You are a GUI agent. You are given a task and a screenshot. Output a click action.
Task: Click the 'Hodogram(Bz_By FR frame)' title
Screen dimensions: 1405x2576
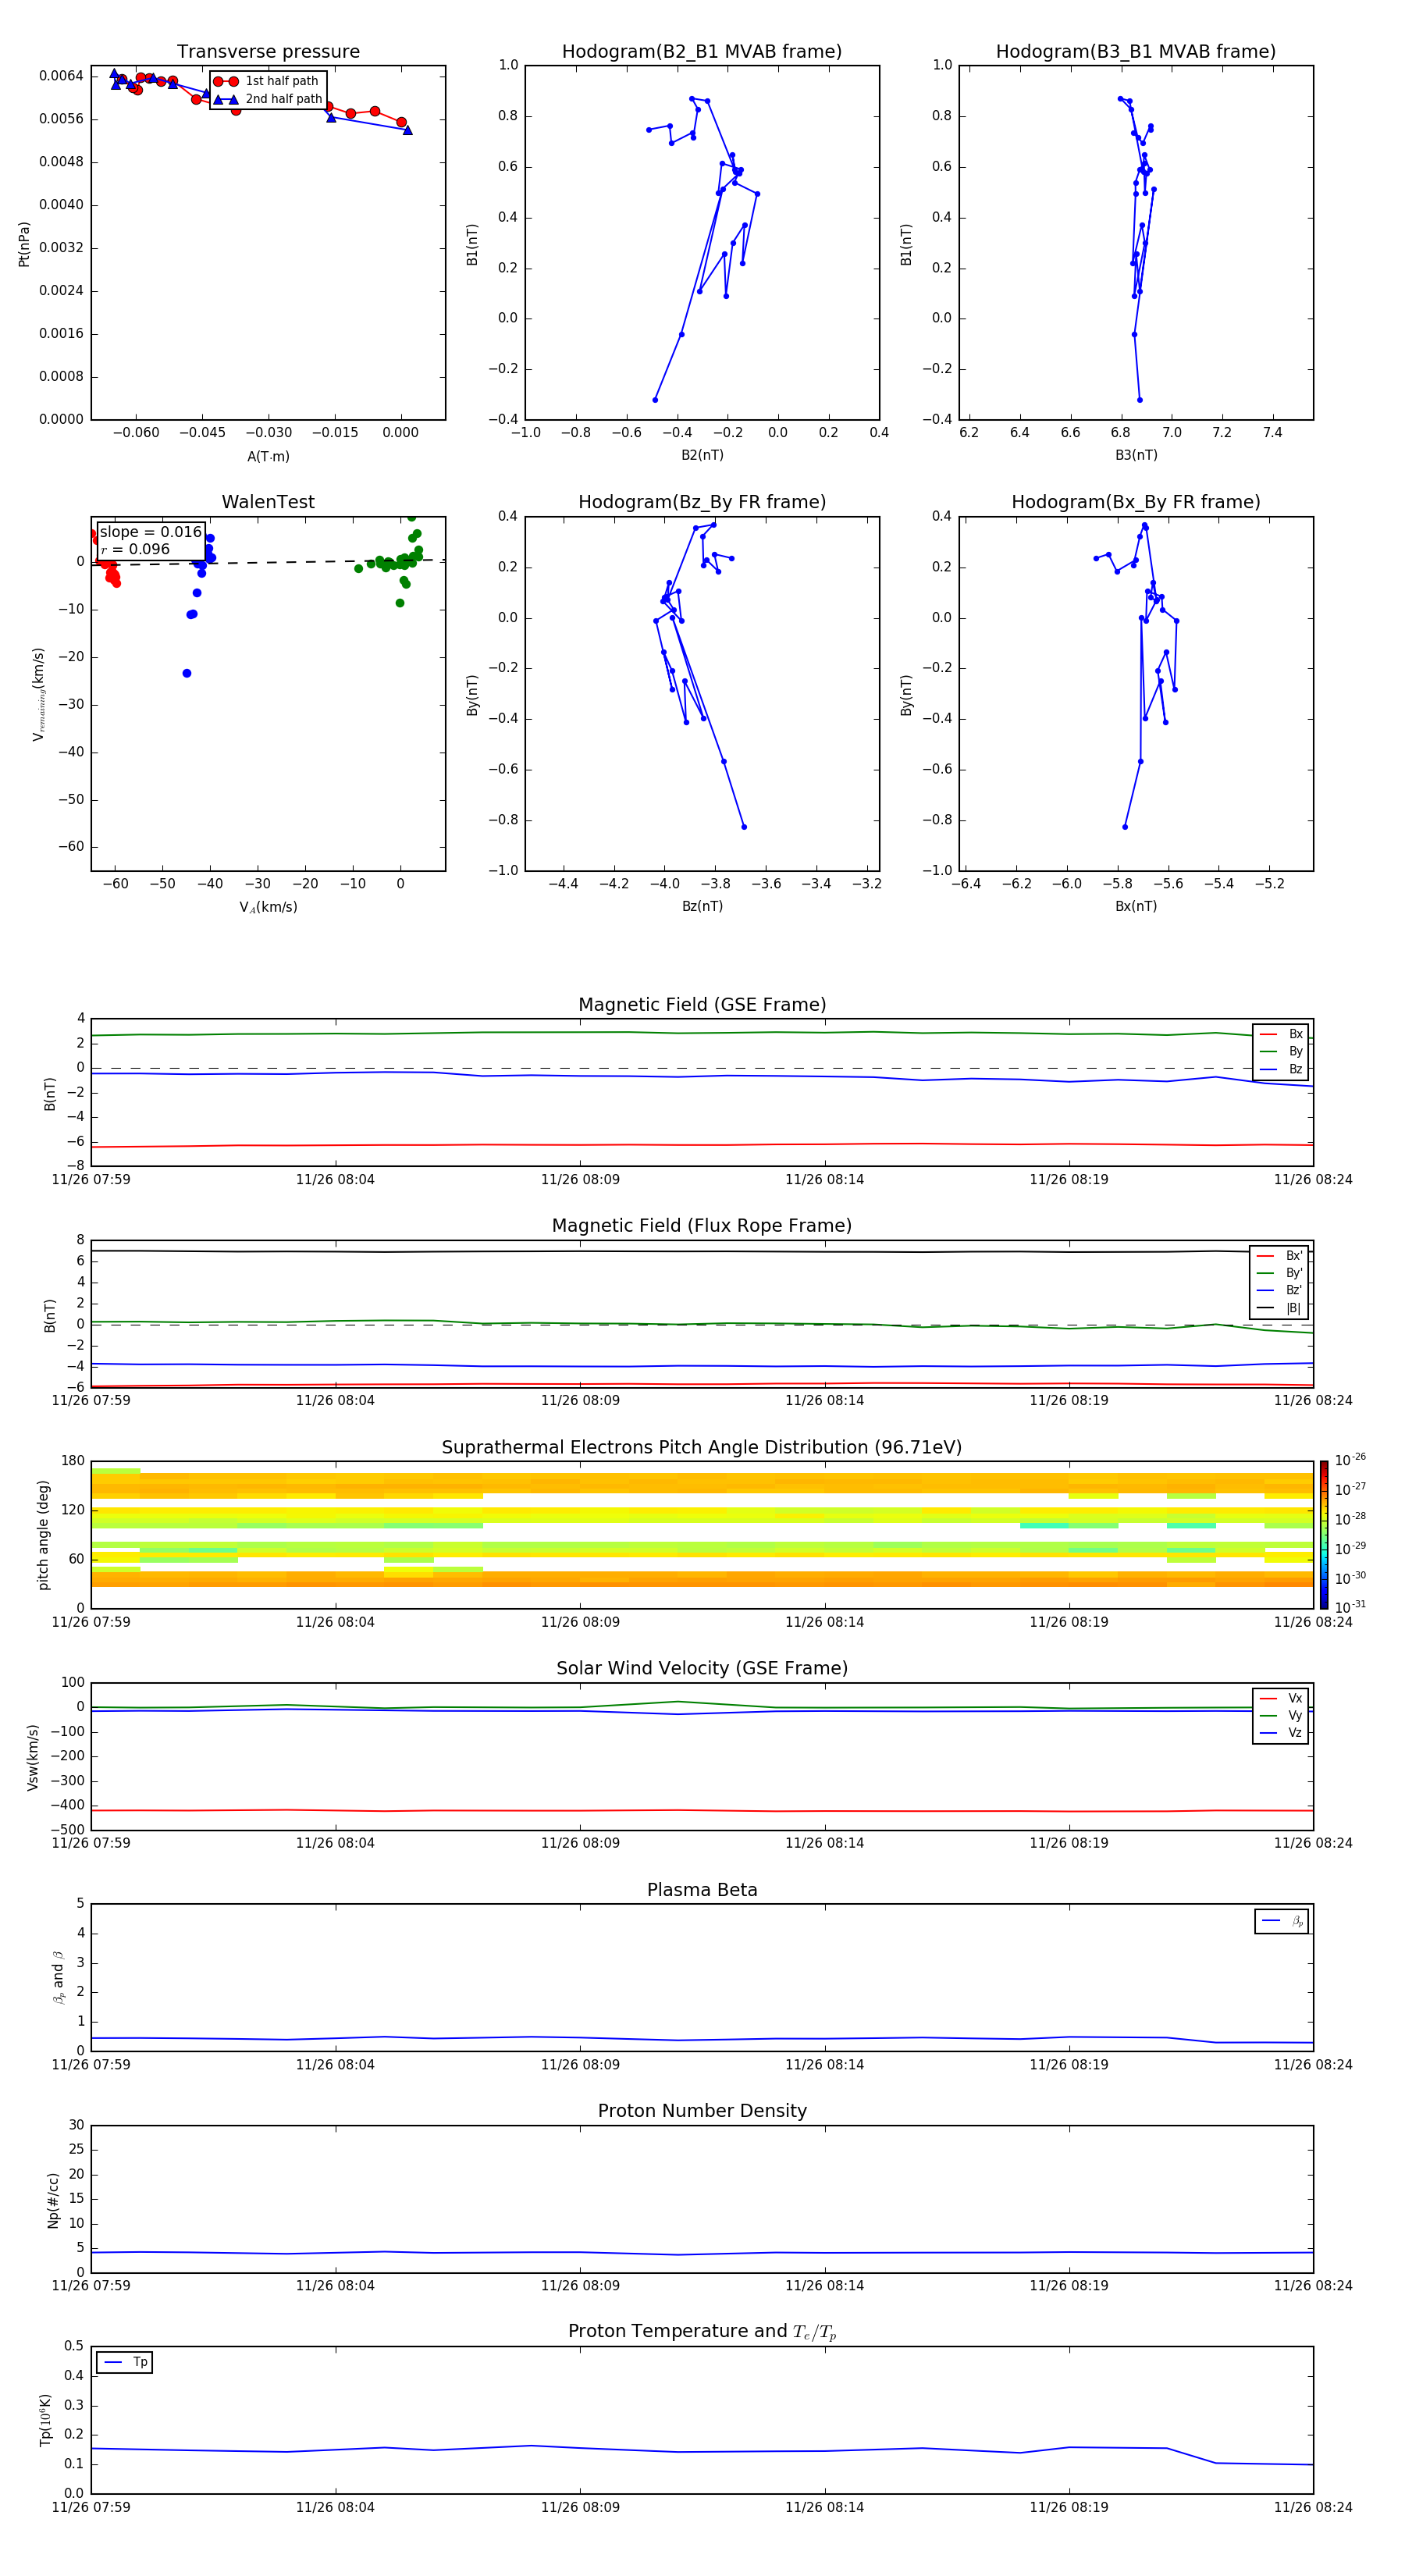[x=702, y=502]
